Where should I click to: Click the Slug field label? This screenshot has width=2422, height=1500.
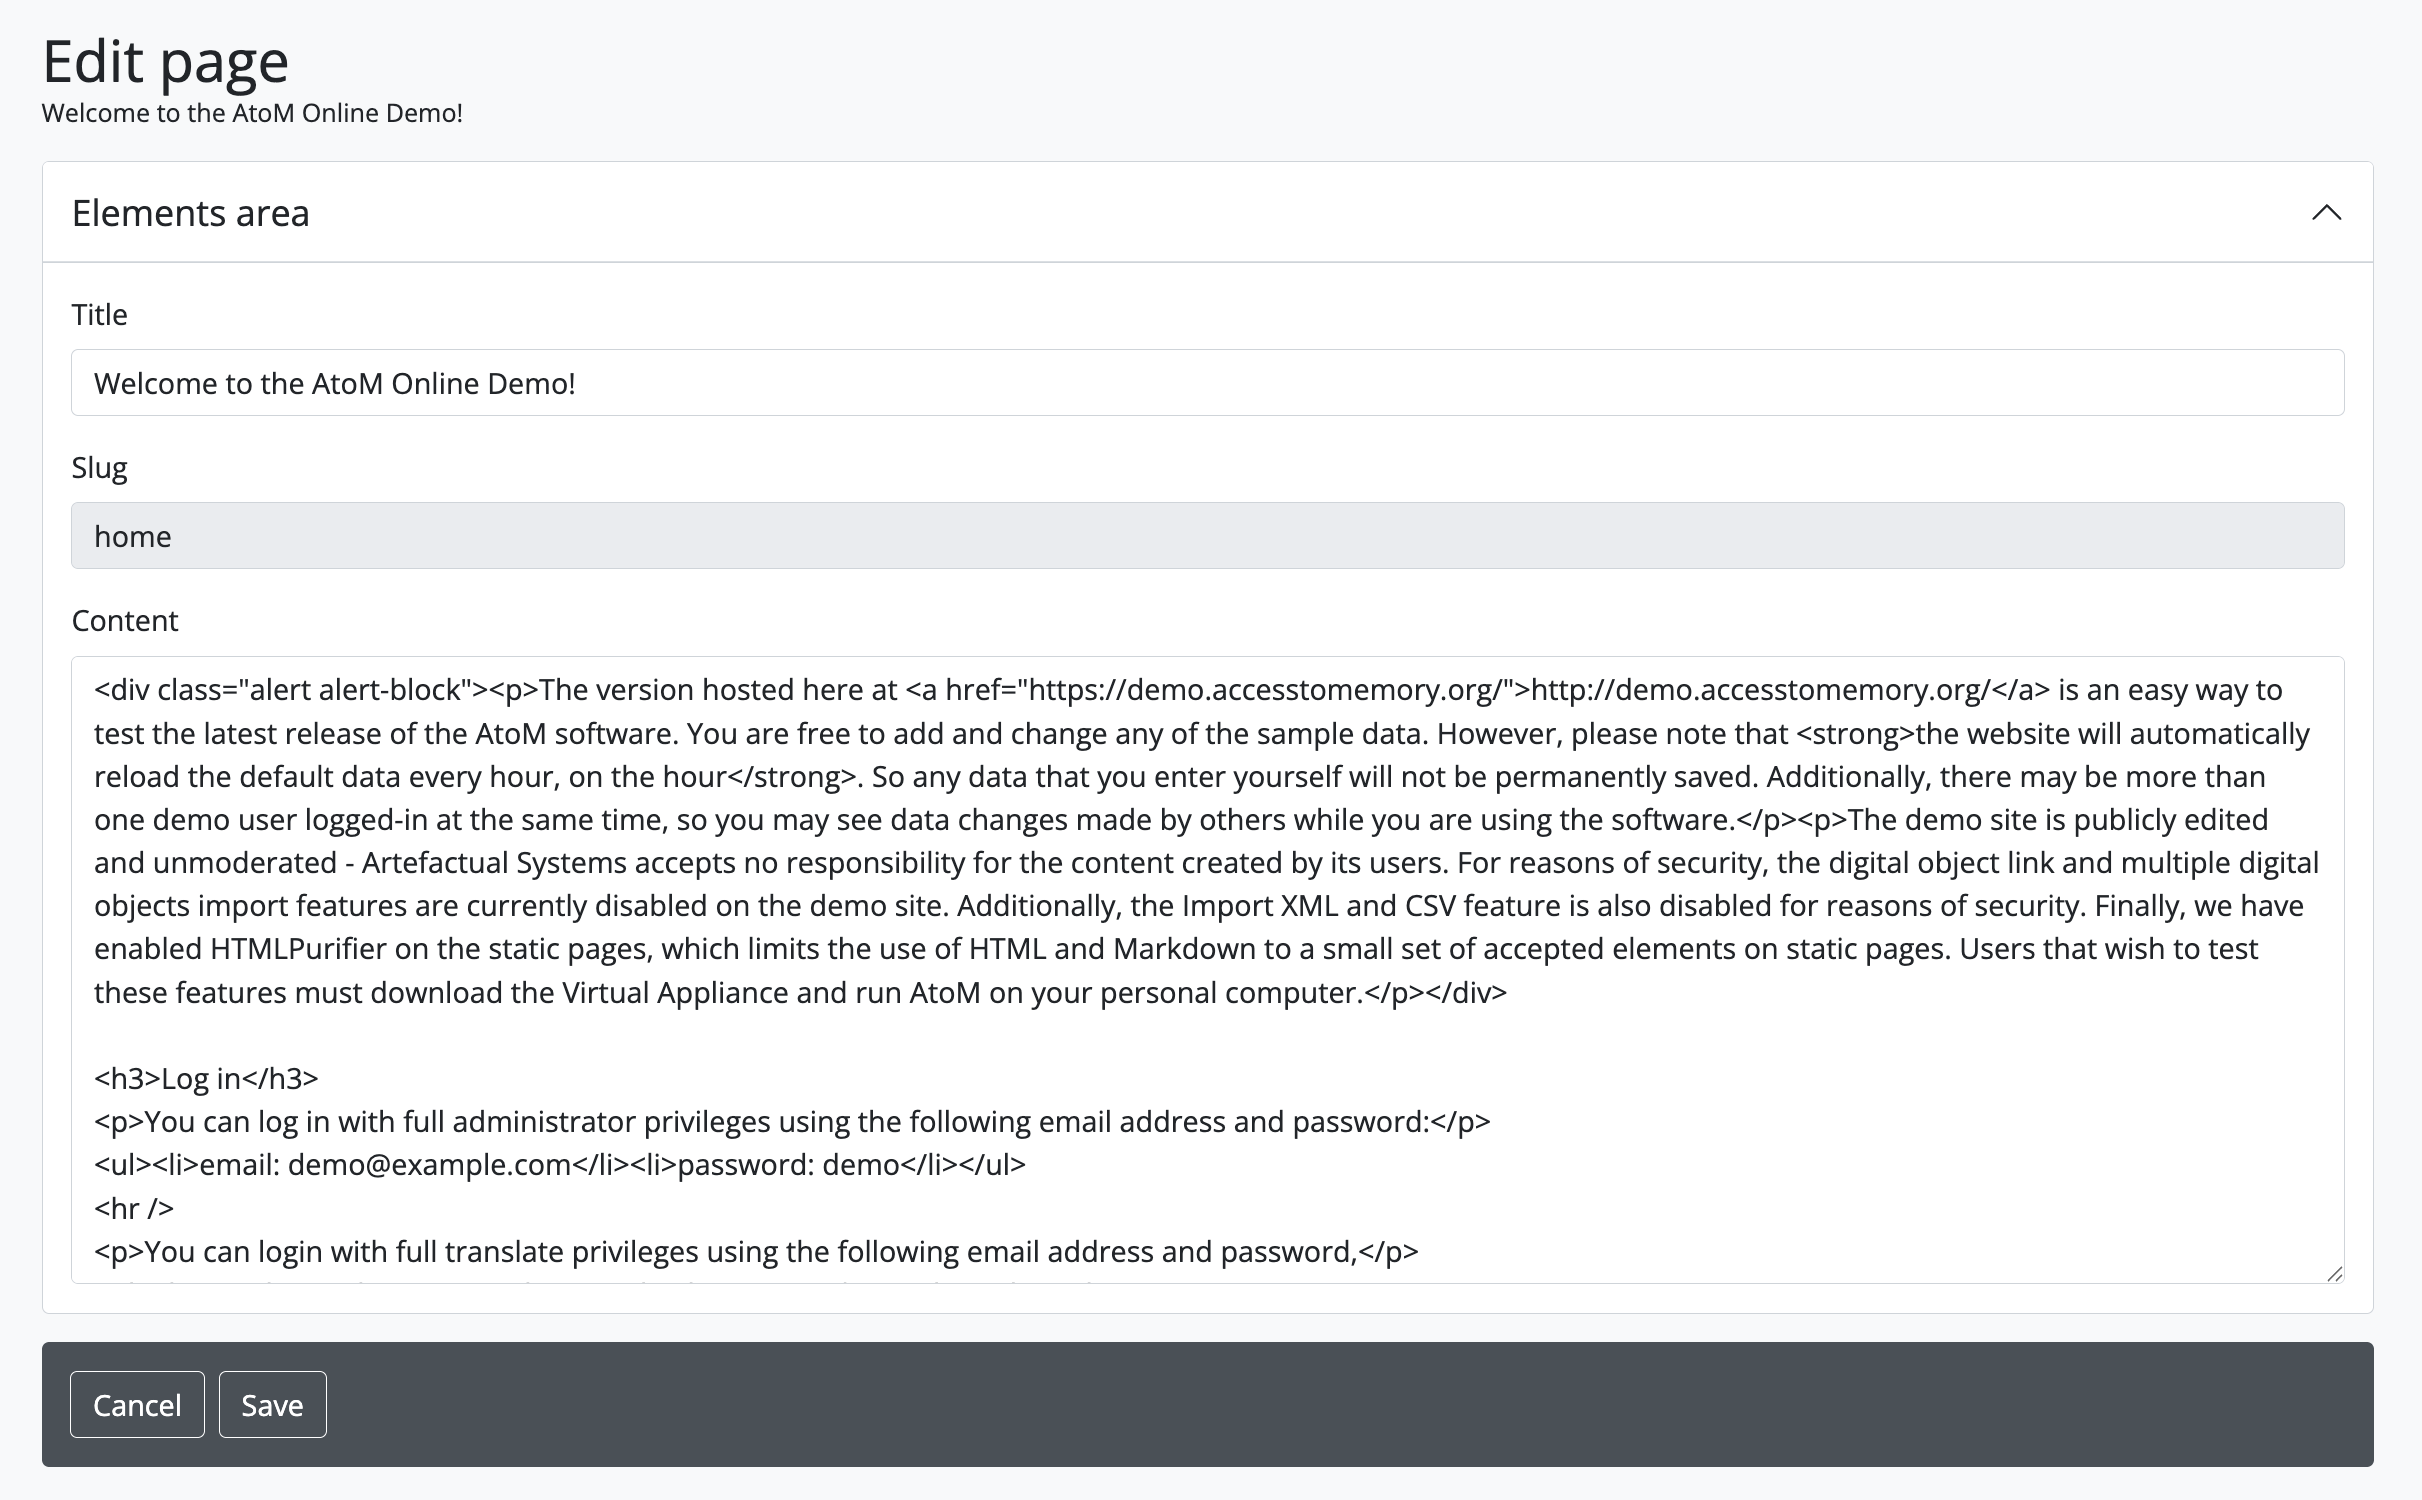[x=99, y=468]
